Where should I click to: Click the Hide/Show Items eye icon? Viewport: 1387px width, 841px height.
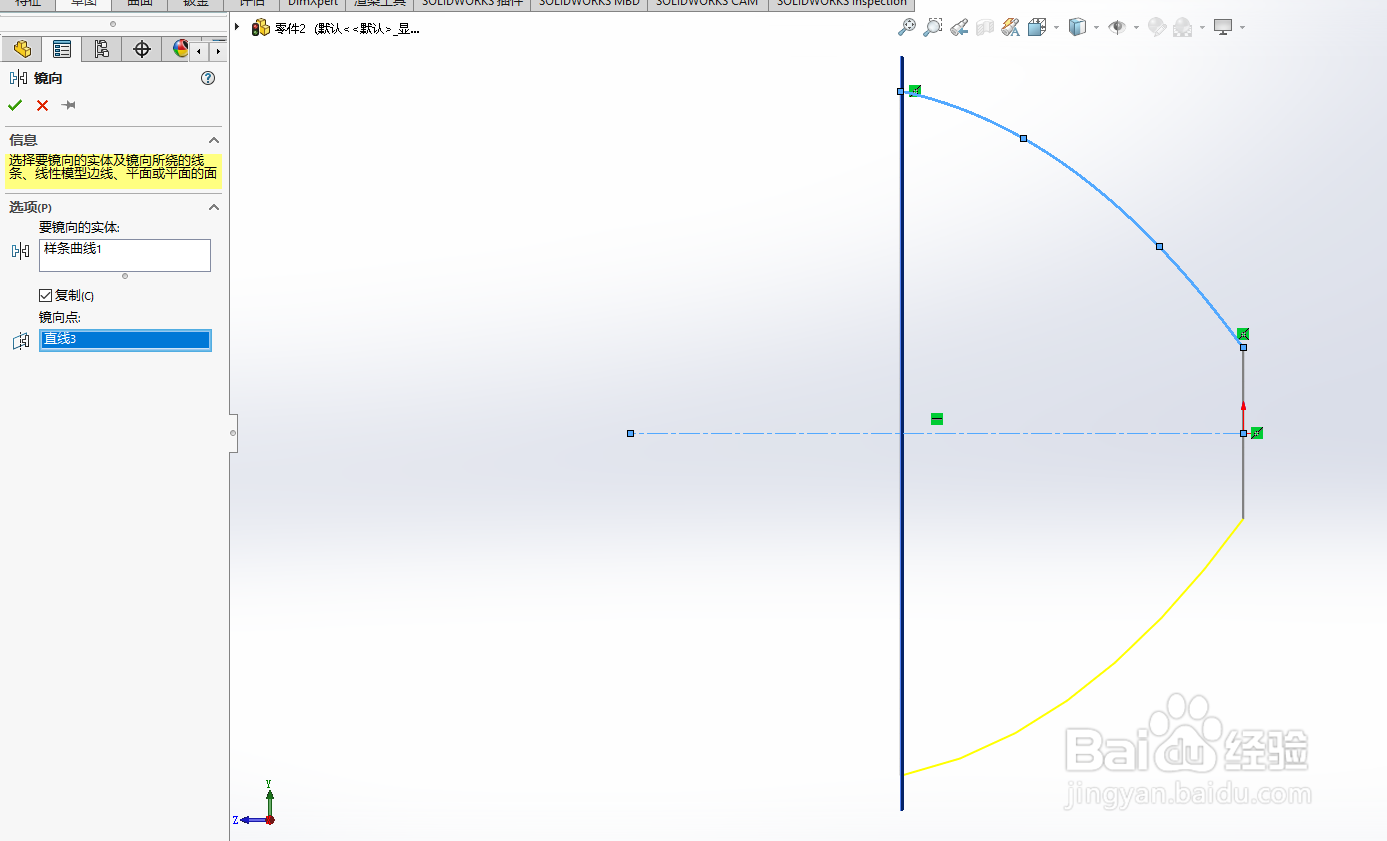point(1117,28)
